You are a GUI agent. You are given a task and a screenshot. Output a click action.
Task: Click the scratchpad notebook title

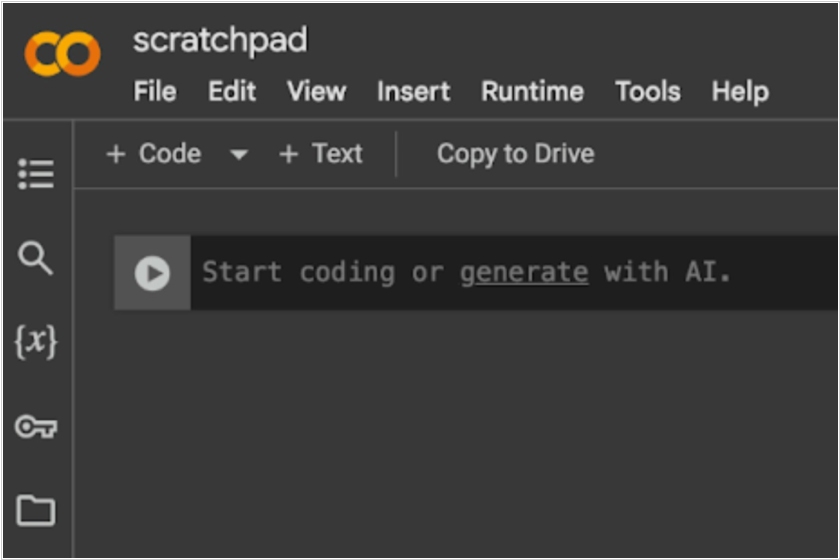tap(220, 41)
